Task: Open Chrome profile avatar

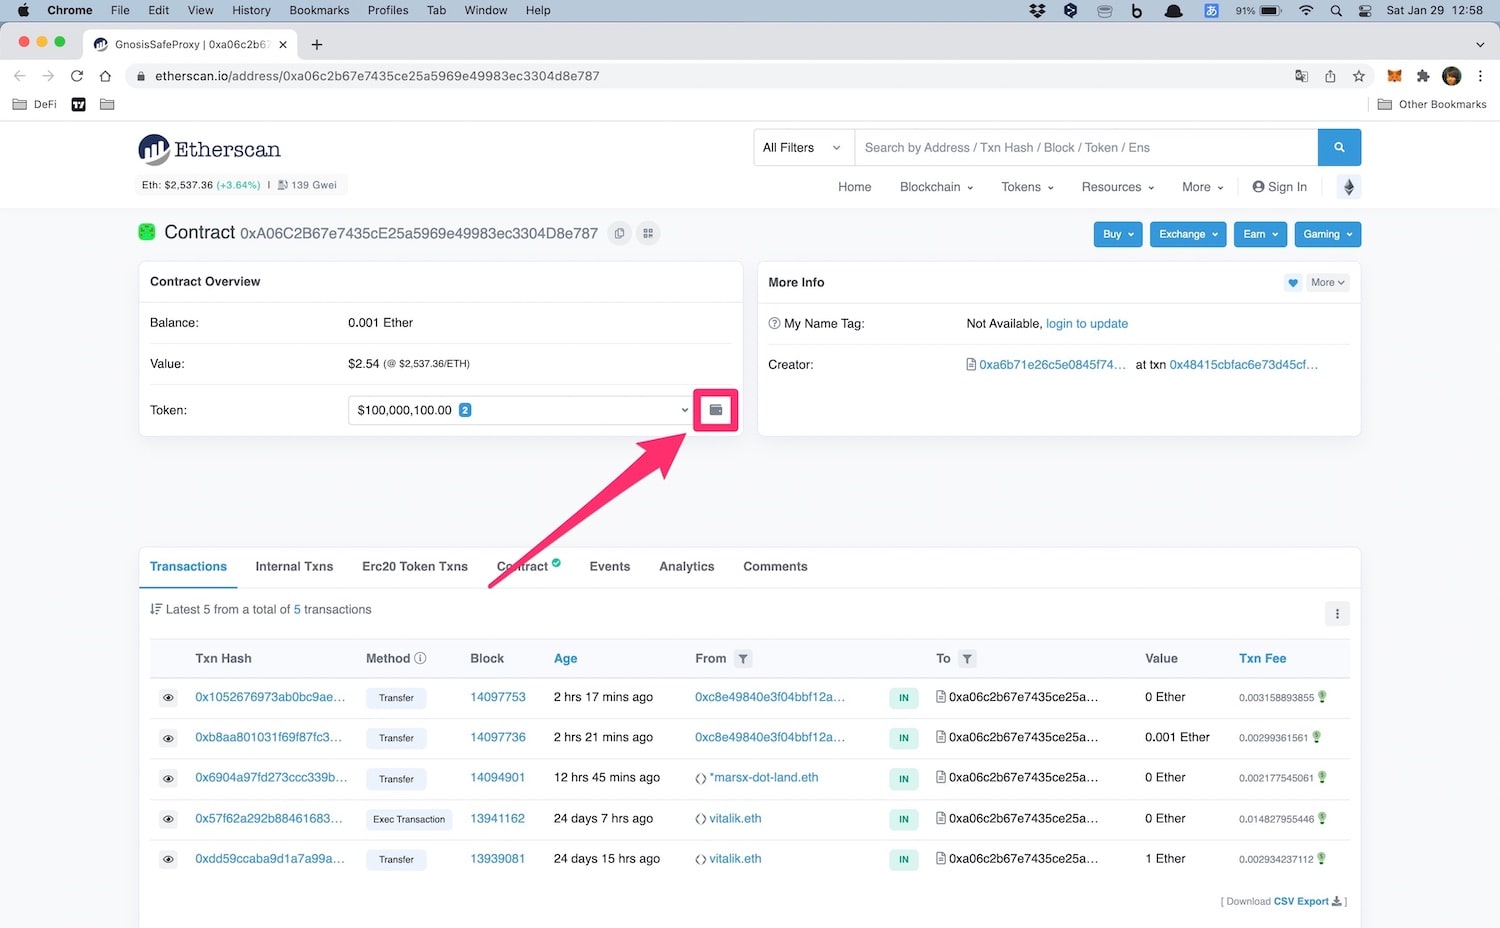Action: click(1452, 76)
